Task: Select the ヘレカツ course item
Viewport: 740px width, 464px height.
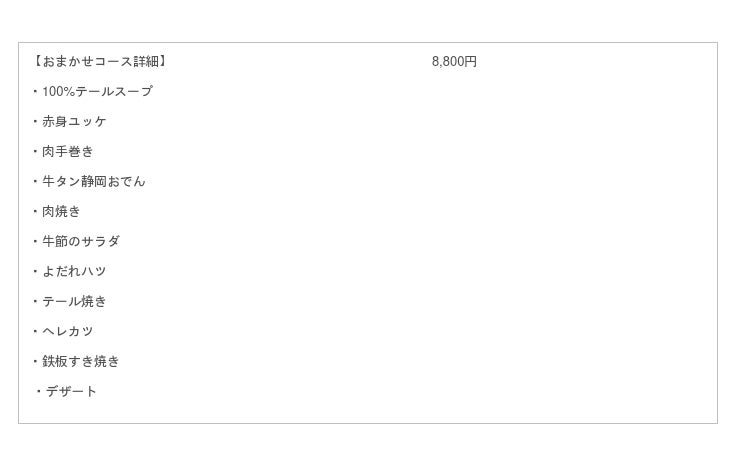Action: tap(68, 331)
